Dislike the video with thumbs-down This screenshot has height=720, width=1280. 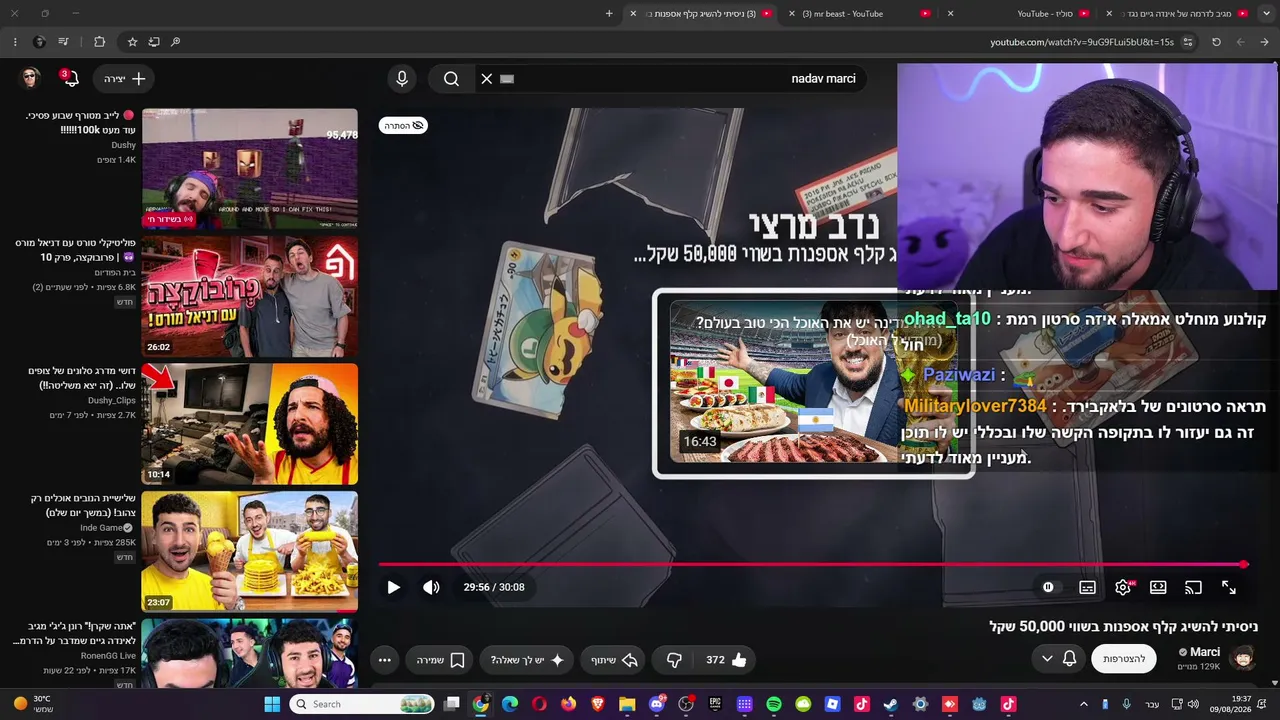[x=674, y=660]
